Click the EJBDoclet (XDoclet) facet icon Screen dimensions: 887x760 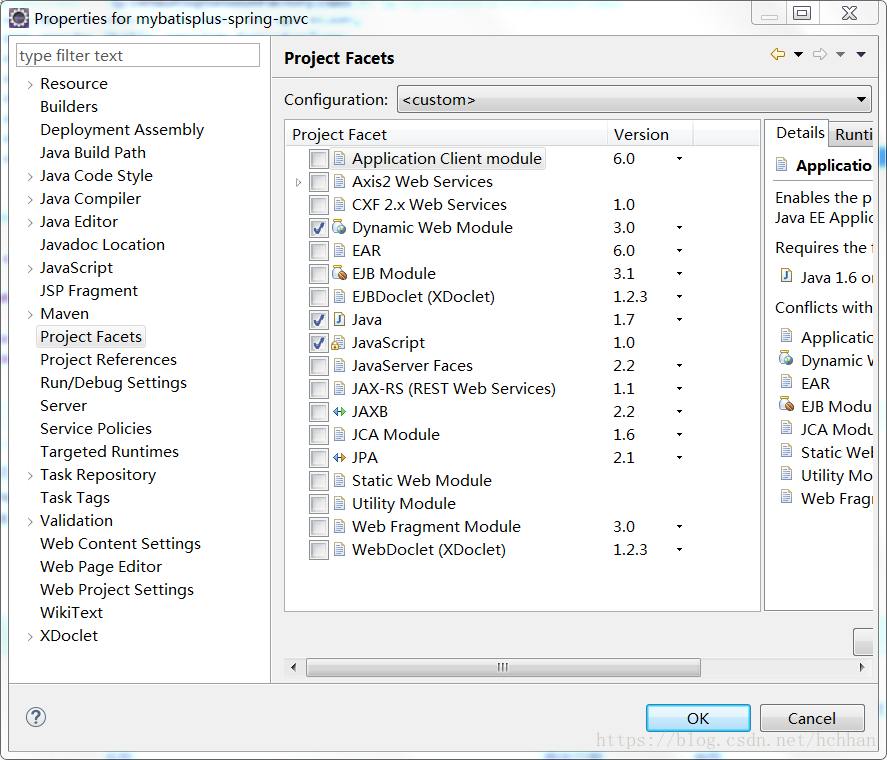tap(339, 297)
